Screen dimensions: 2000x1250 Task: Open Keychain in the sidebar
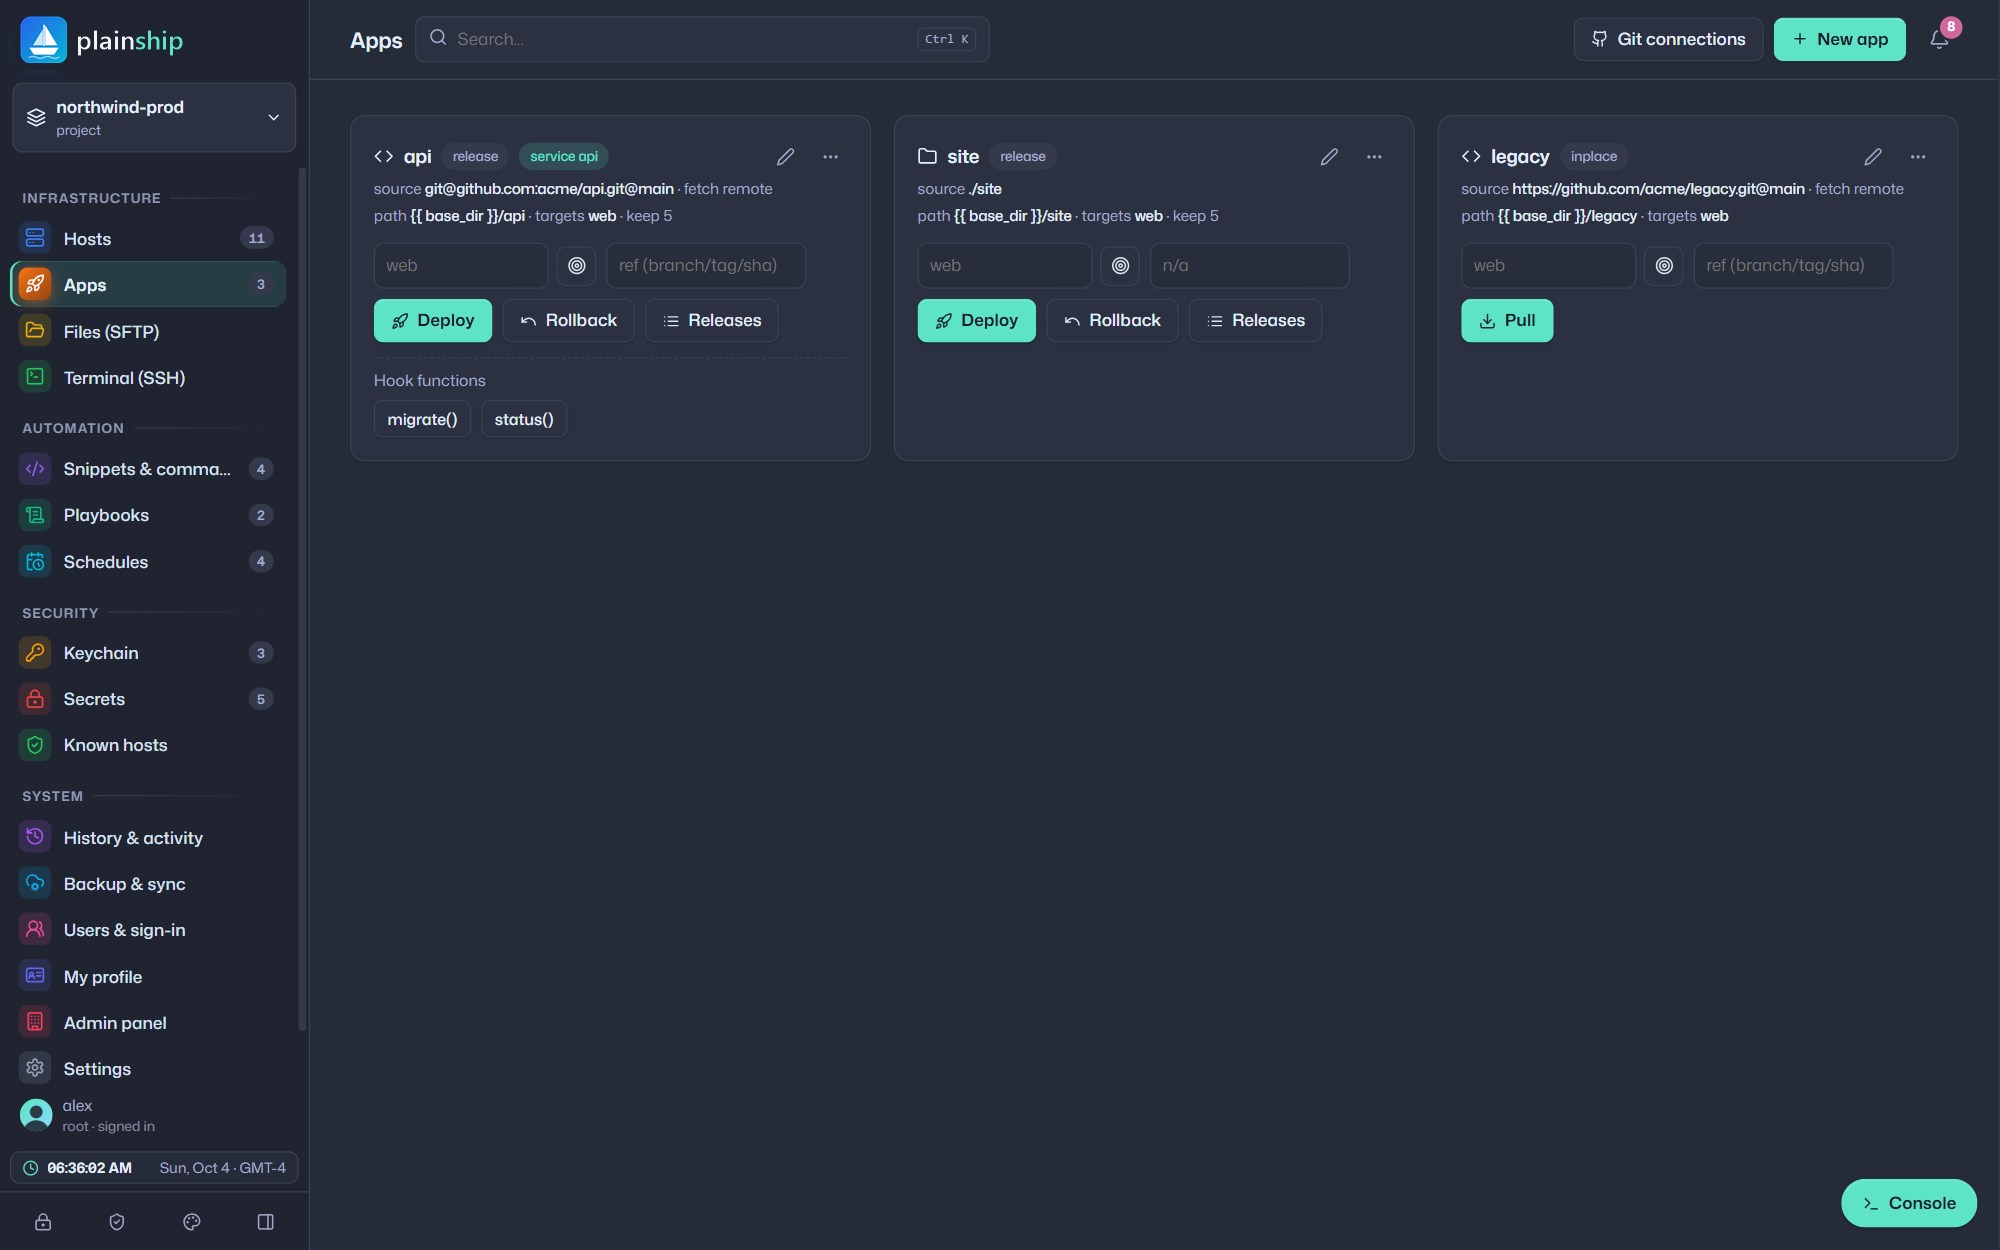click(148, 653)
